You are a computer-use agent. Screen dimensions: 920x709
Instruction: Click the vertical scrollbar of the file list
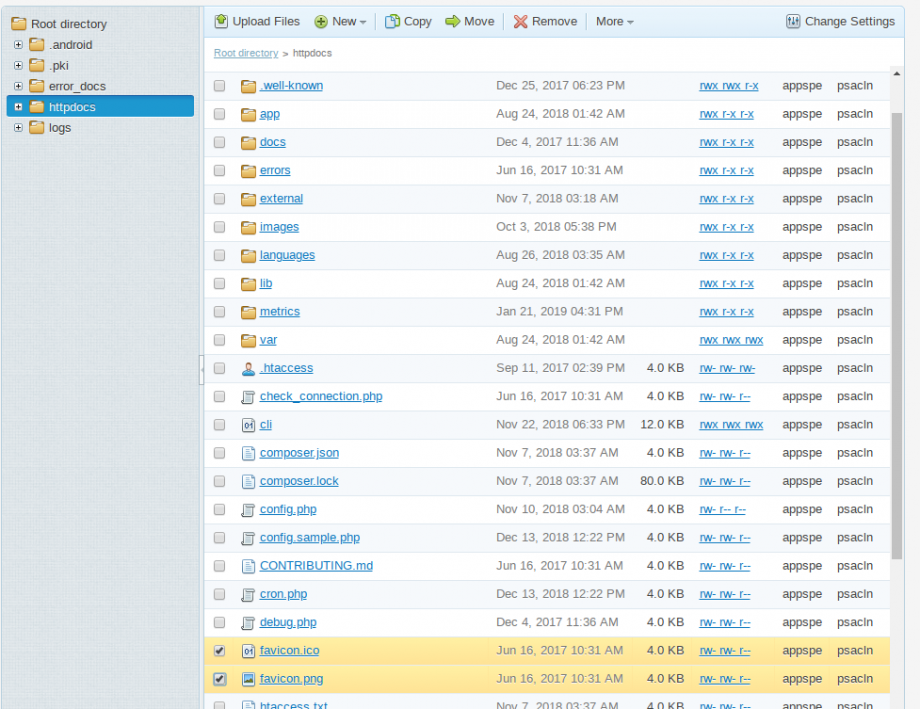(896, 330)
